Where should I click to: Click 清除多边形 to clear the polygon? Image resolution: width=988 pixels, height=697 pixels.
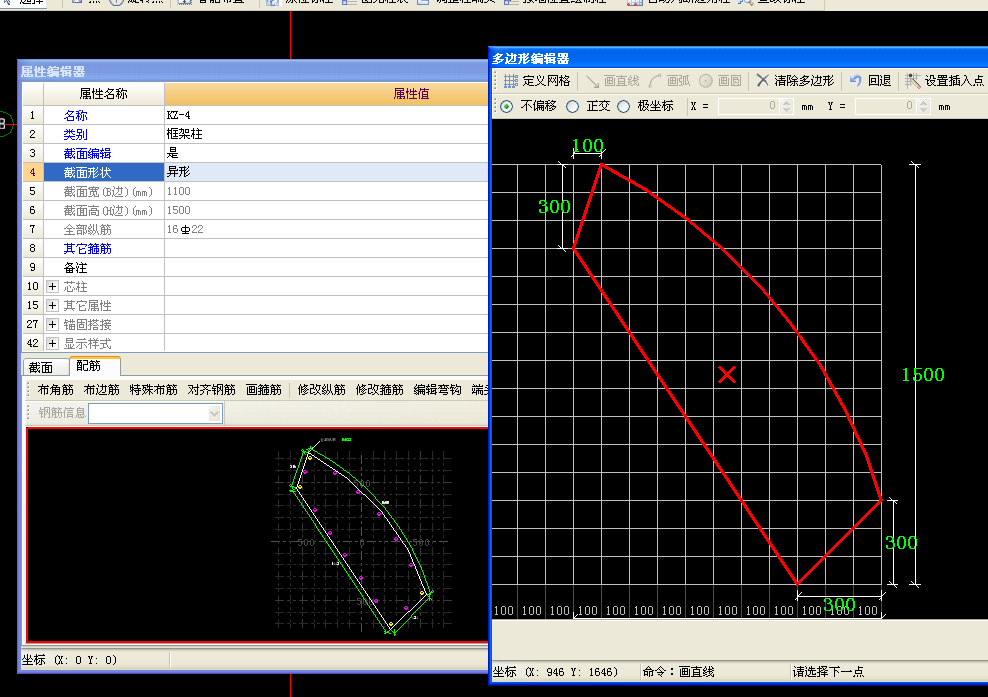tap(795, 81)
